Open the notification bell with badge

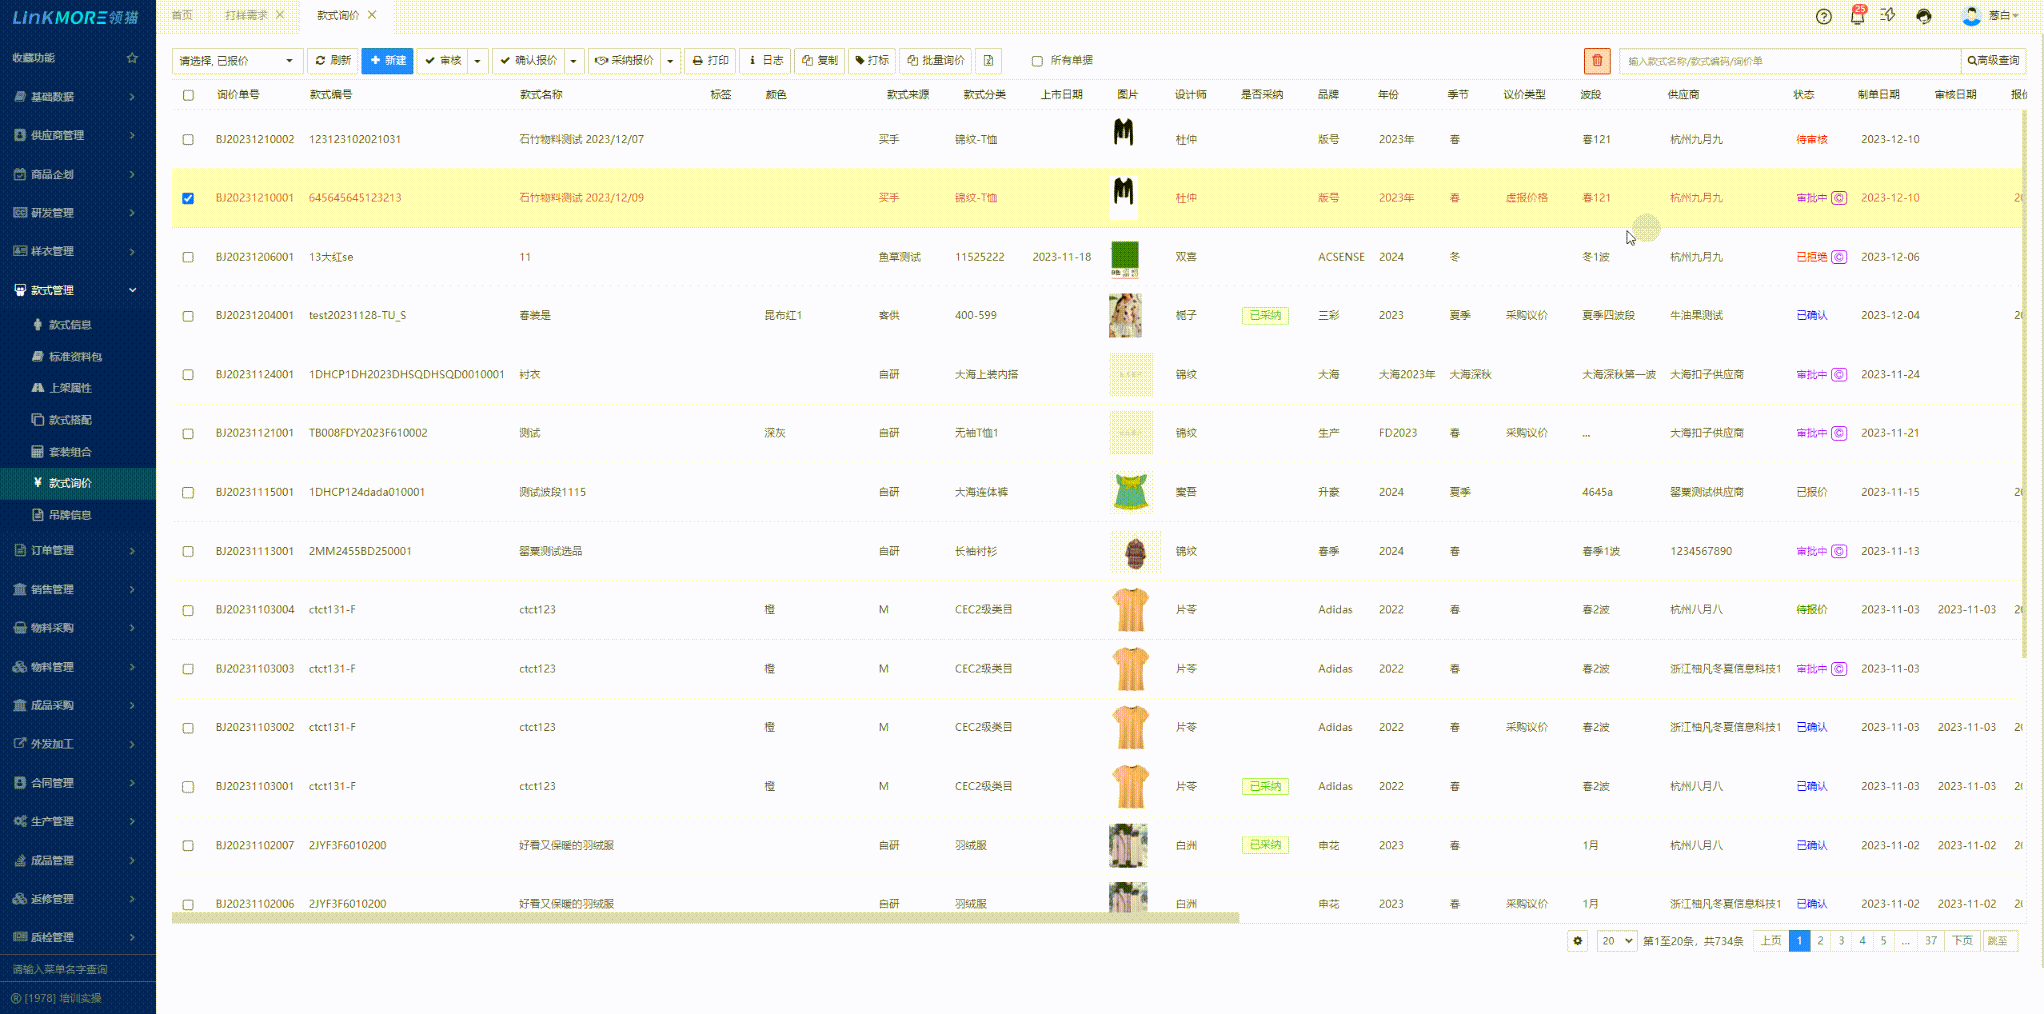1857,16
